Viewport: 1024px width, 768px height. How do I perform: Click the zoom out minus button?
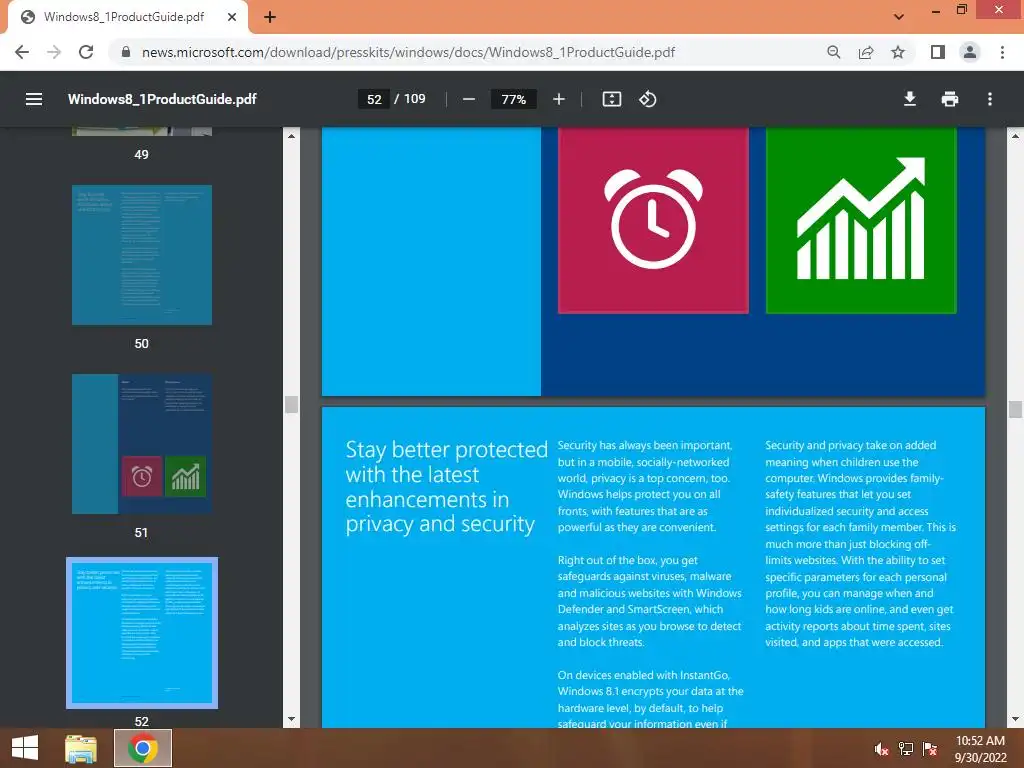pos(468,99)
